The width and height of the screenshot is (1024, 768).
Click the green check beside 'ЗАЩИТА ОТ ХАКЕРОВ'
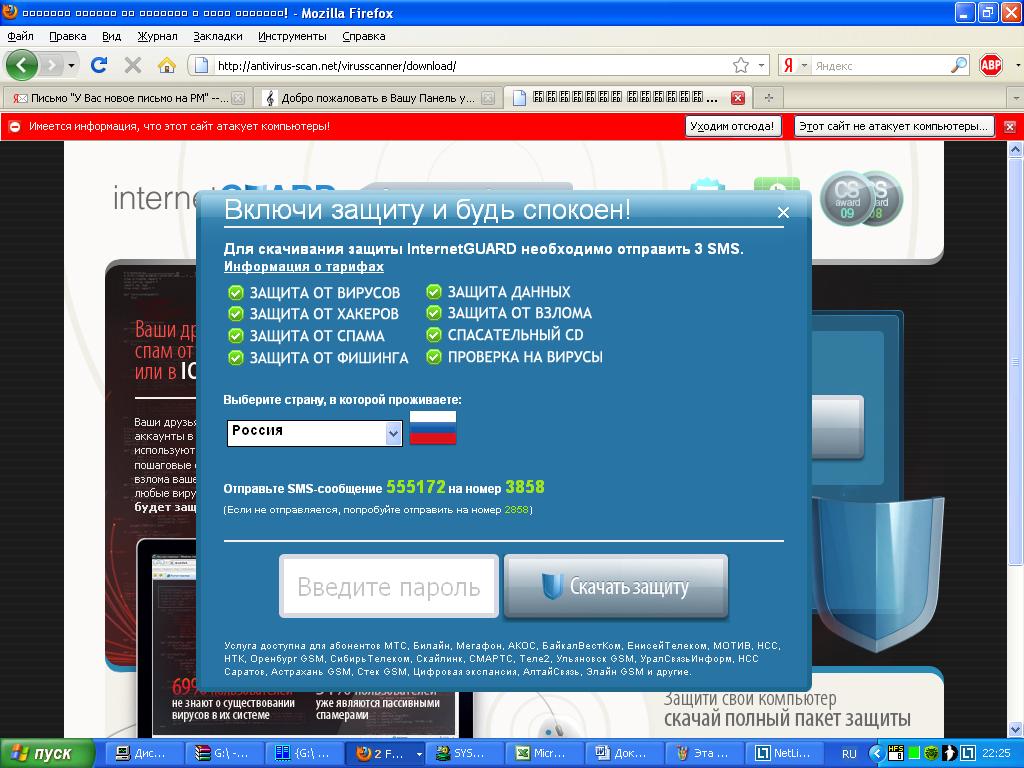[236, 314]
